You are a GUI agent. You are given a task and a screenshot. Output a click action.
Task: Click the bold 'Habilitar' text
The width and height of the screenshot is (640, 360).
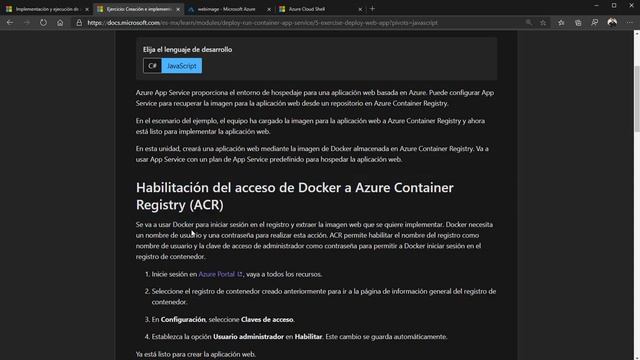pos(308,337)
